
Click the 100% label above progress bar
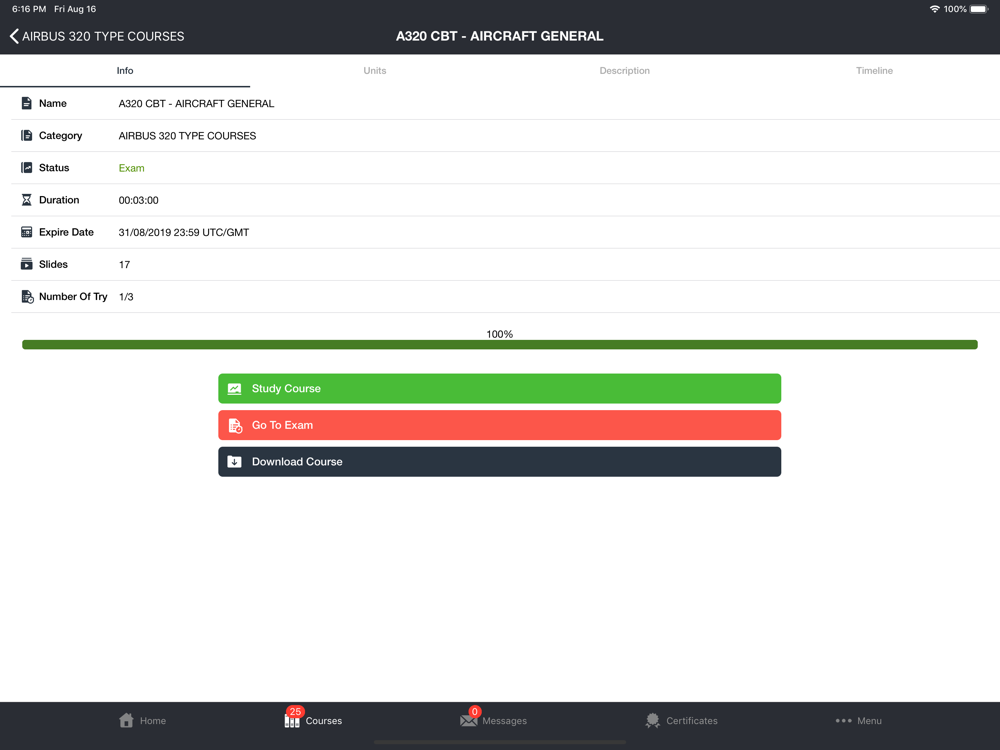[499, 334]
